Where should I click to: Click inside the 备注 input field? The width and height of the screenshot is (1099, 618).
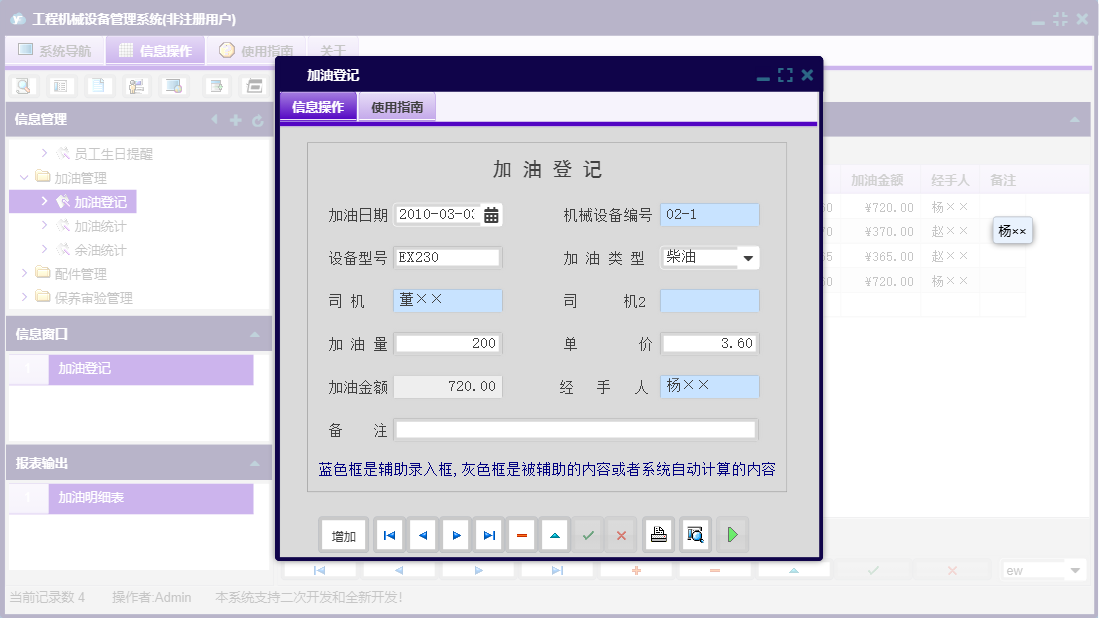[575, 430]
